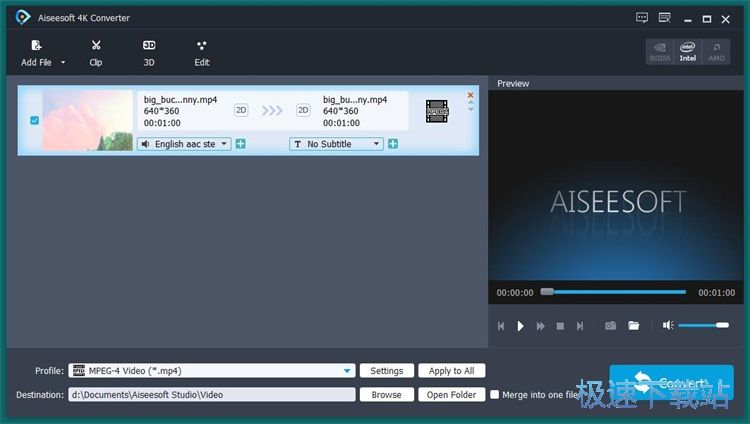
Task: Enable Merge into one file checkbox
Action: click(495, 395)
